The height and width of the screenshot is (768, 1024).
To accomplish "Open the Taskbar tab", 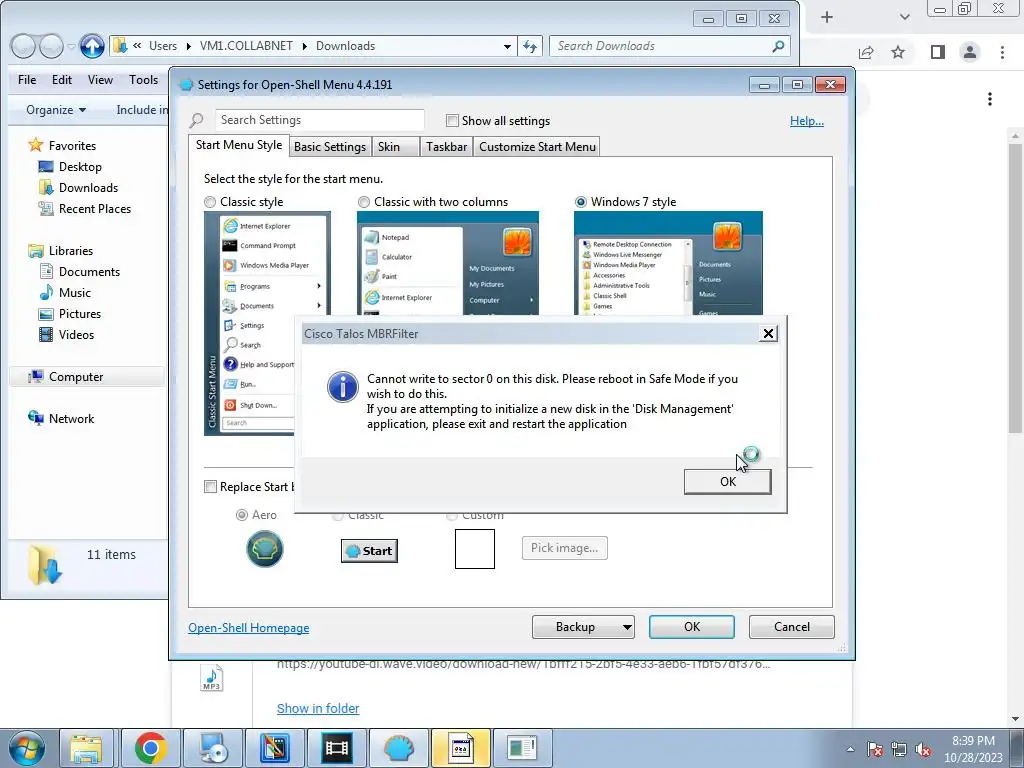I will click(446, 146).
